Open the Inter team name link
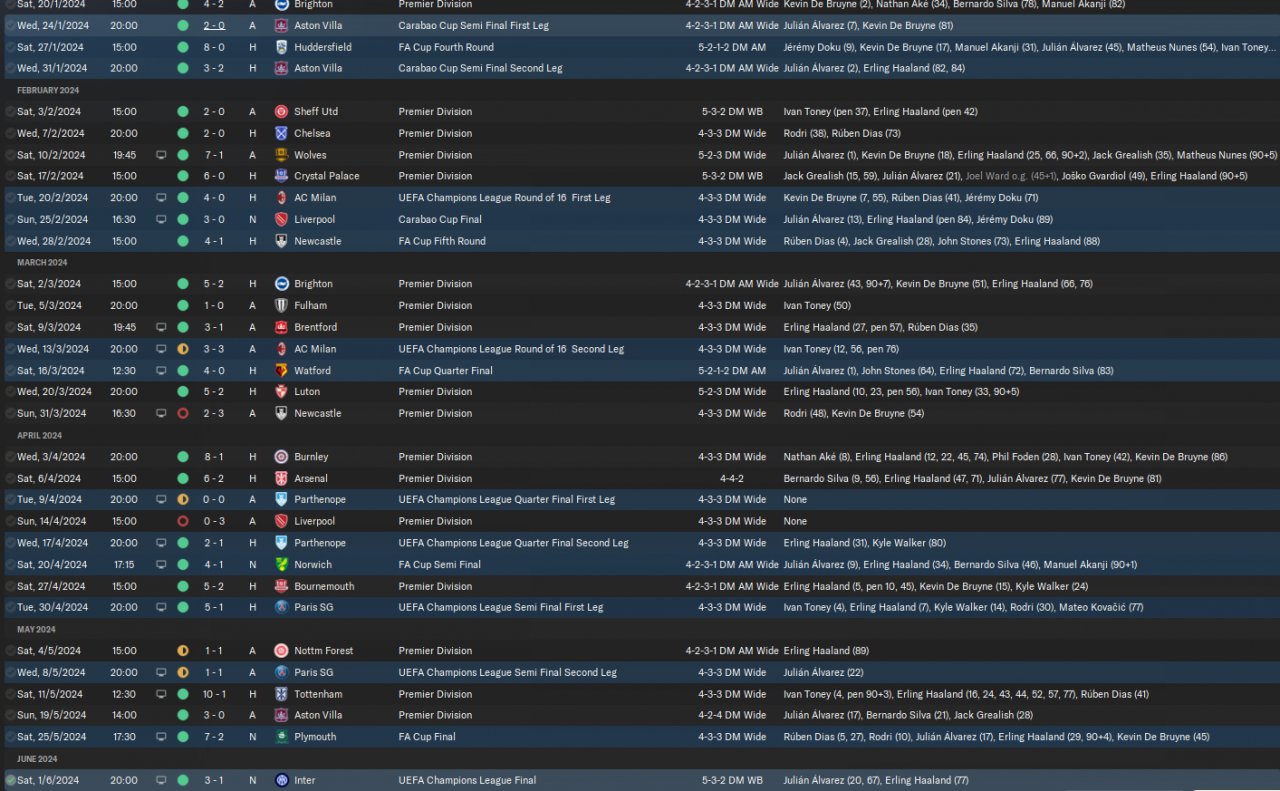The height and width of the screenshot is (791, 1280). (306, 781)
